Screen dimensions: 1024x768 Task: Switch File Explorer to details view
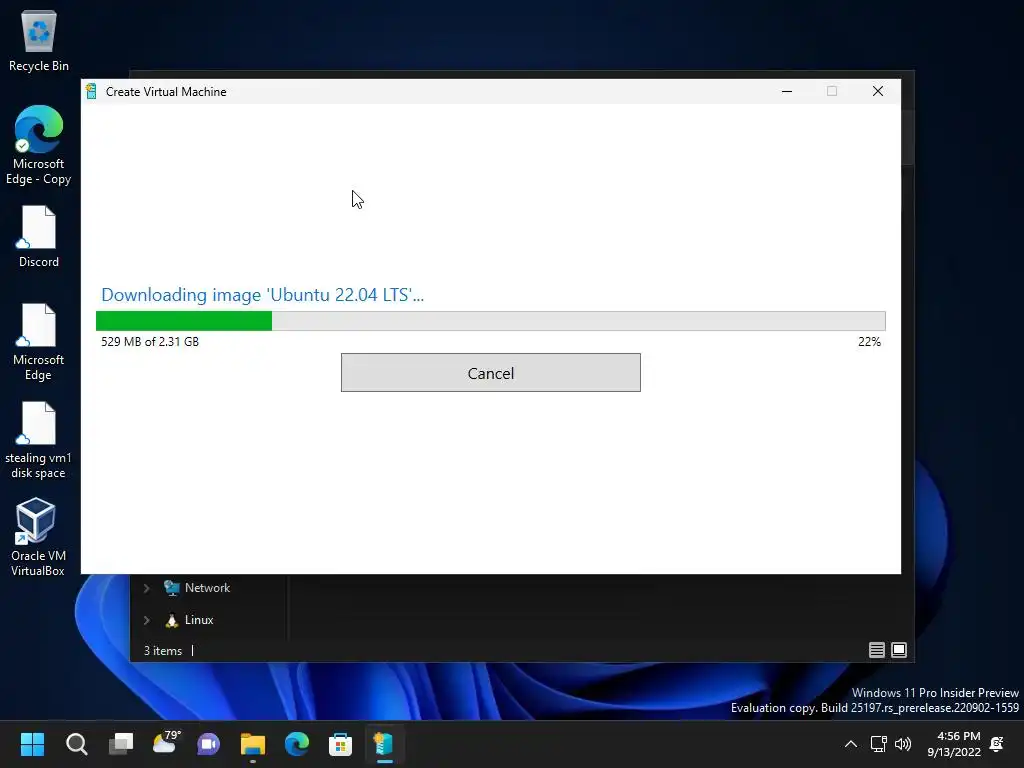click(x=876, y=650)
